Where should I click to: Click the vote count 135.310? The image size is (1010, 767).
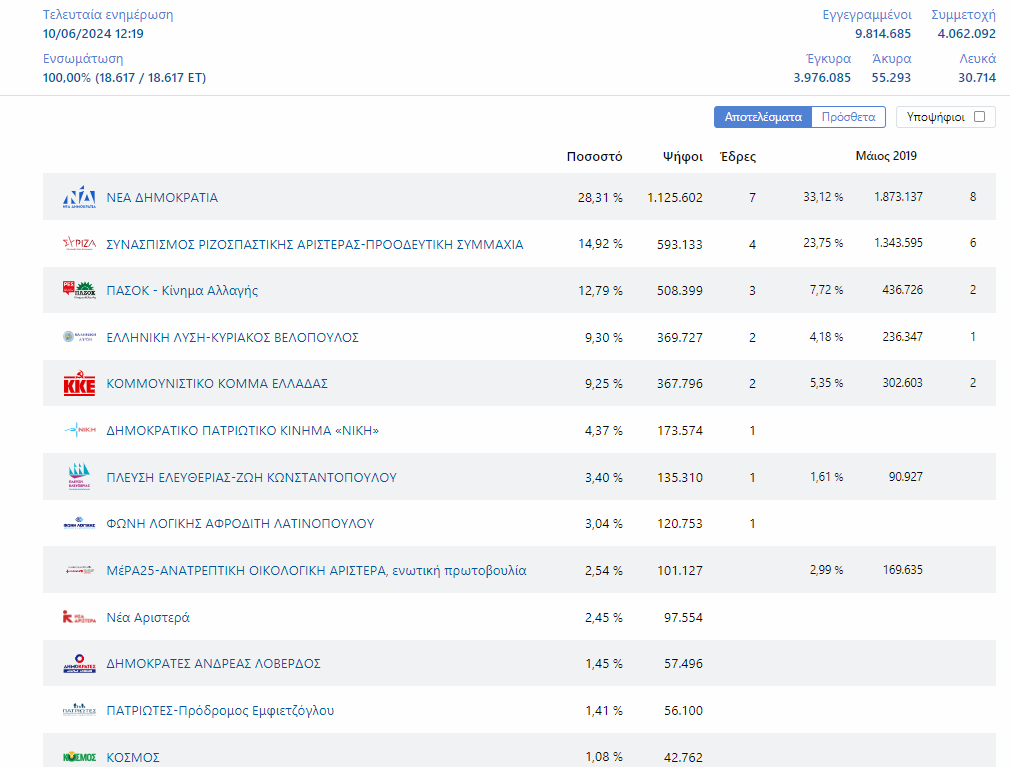point(680,477)
